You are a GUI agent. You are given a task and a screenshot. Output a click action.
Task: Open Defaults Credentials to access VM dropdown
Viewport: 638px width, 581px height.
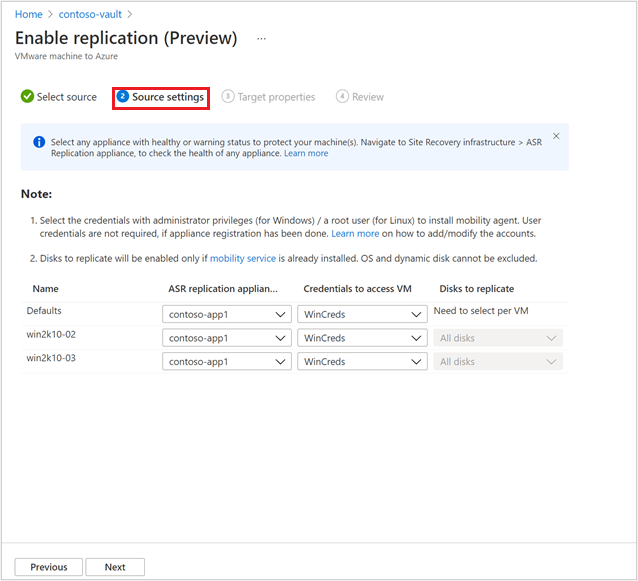point(362,314)
